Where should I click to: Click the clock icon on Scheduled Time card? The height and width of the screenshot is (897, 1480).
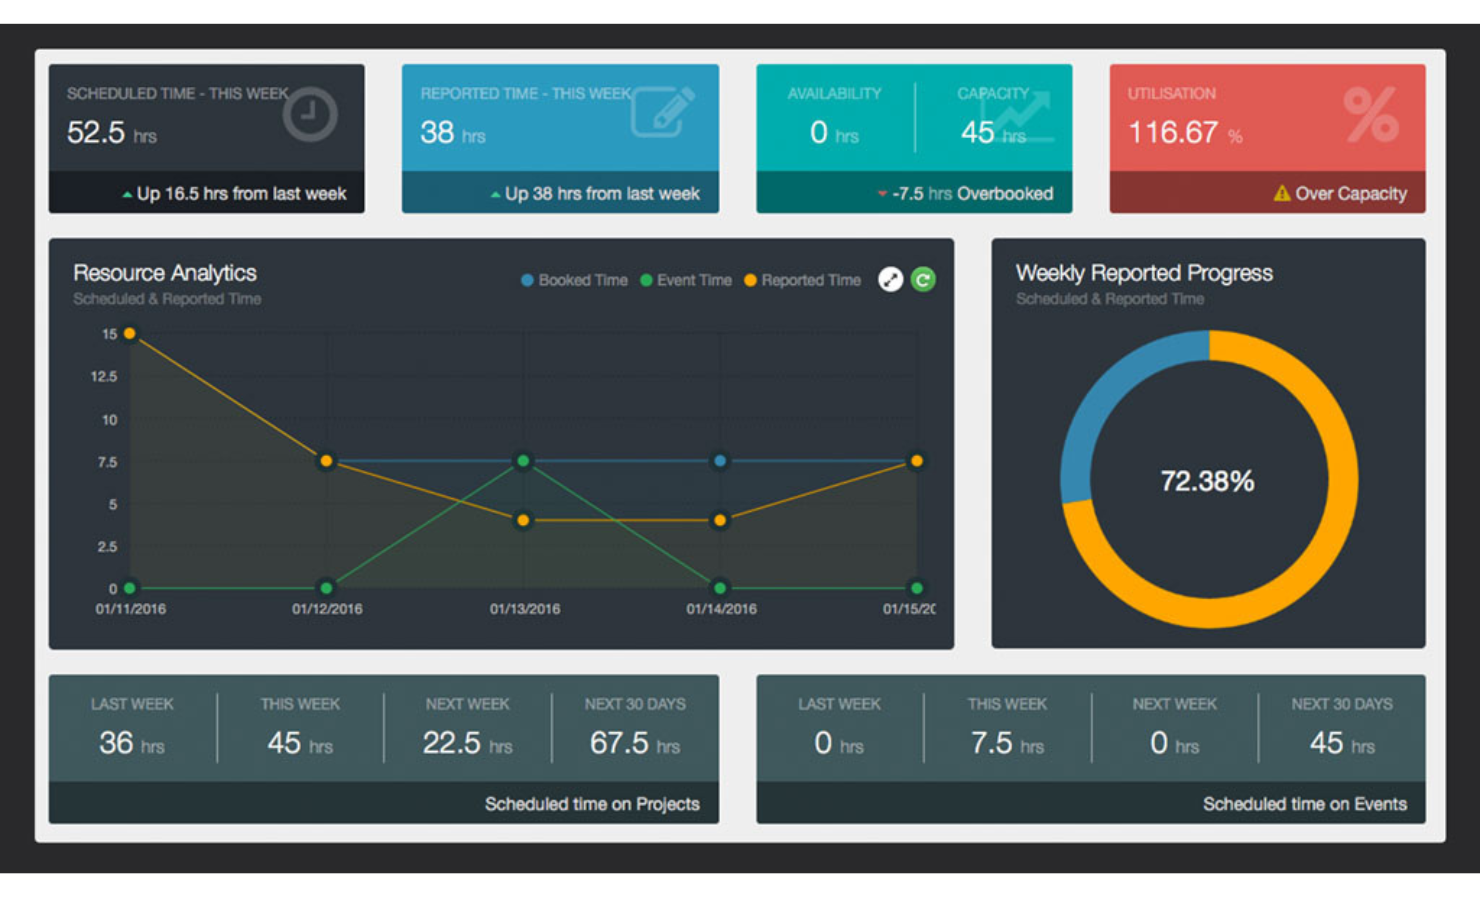[309, 115]
